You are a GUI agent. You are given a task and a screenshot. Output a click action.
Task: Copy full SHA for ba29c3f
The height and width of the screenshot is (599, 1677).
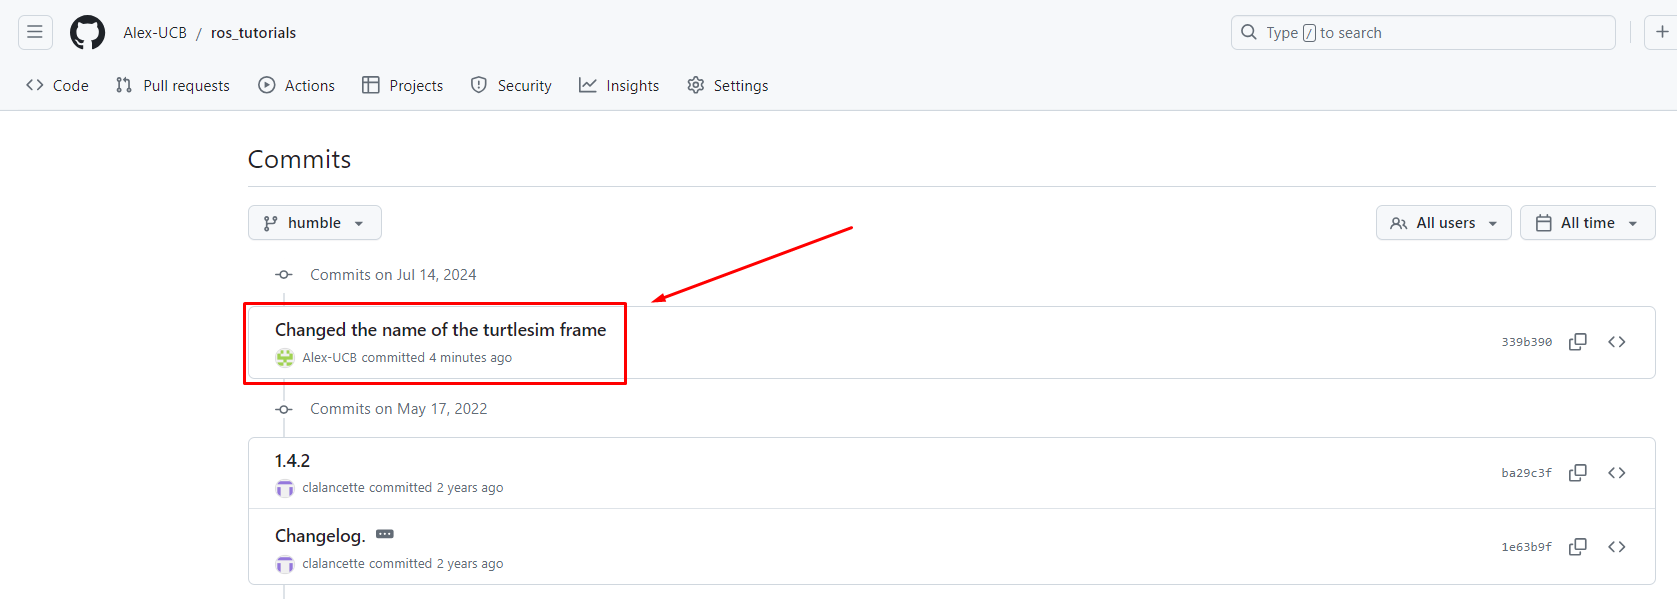tap(1578, 473)
